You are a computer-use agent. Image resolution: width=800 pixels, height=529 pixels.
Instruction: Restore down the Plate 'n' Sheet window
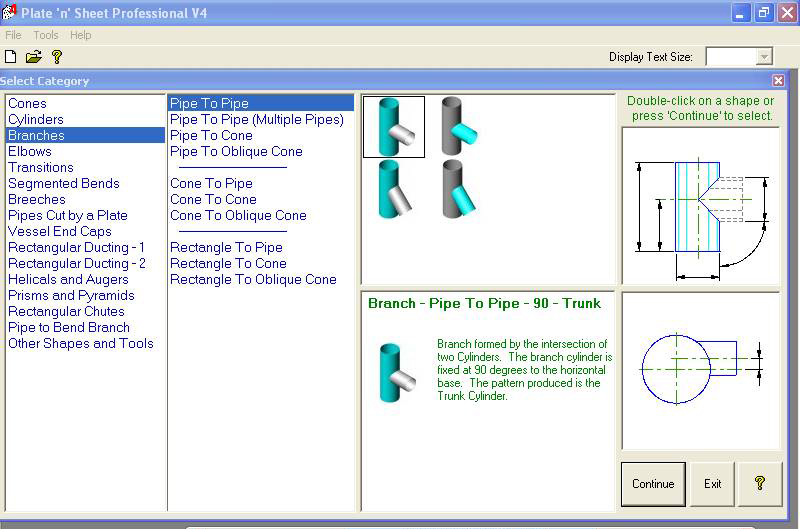[x=764, y=13]
